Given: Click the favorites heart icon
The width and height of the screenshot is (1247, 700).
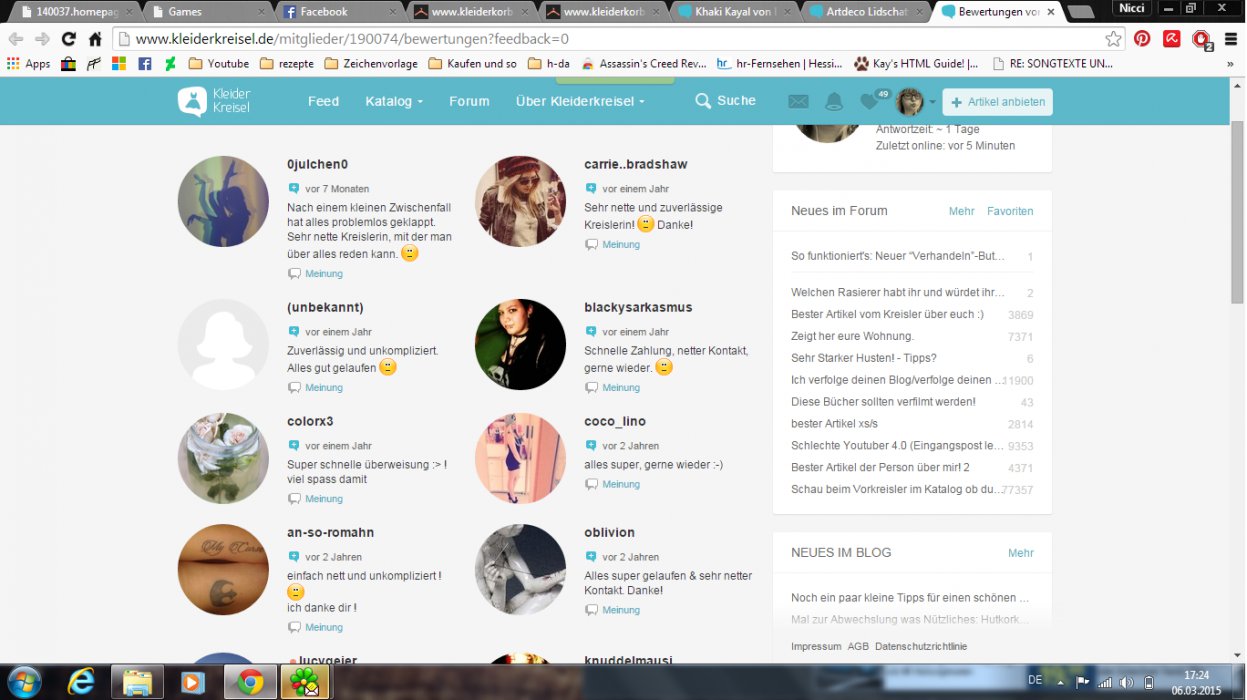Looking at the screenshot, I should [x=870, y=103].
